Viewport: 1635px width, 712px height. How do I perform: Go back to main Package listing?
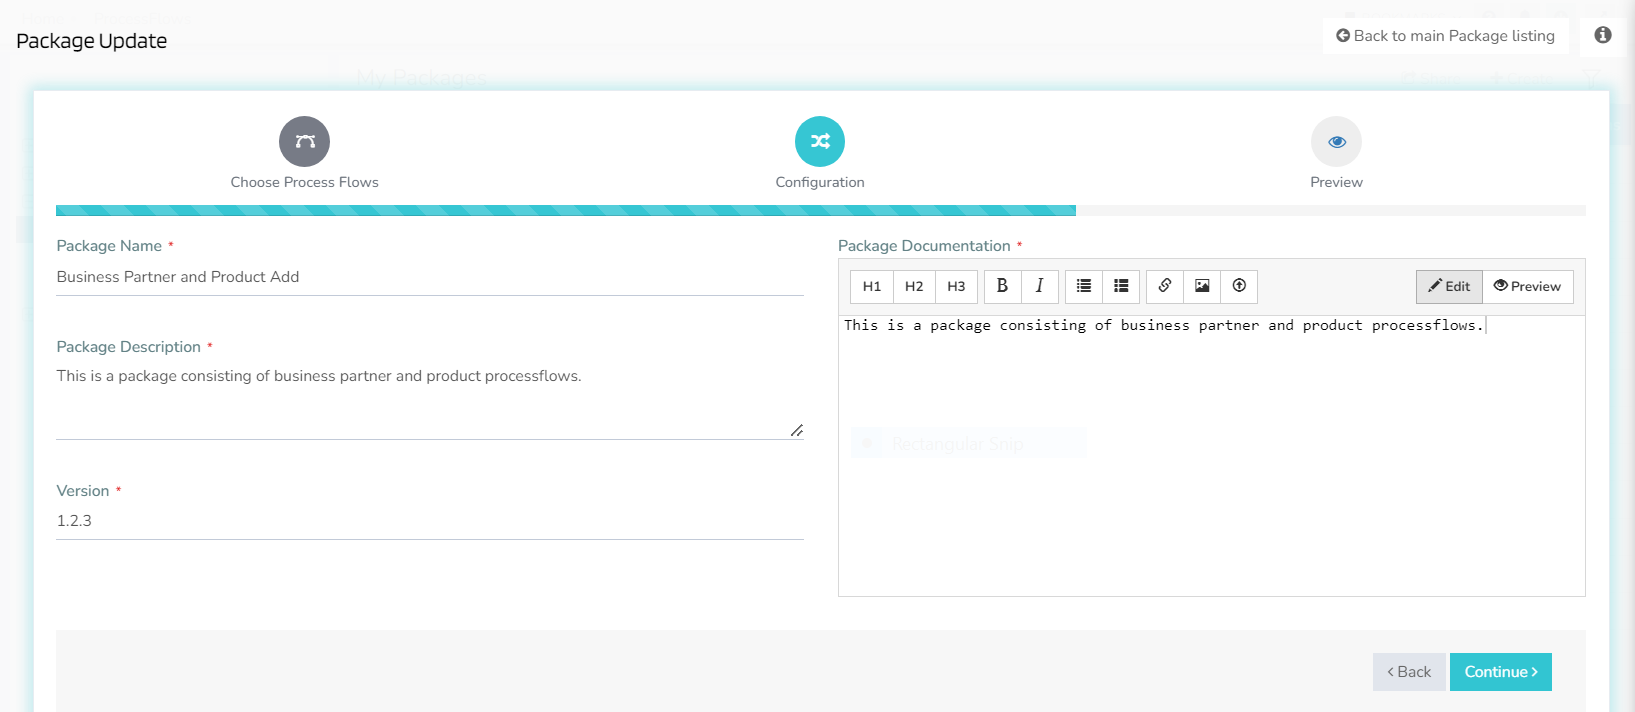1445,36
